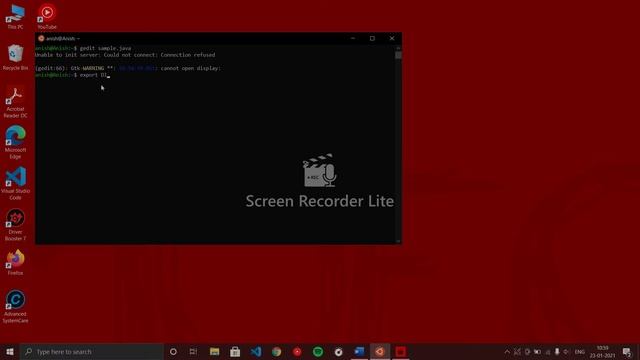Open the red square recorder taskbar app
Screen dimensions: 640x360
tap(400, 351)
